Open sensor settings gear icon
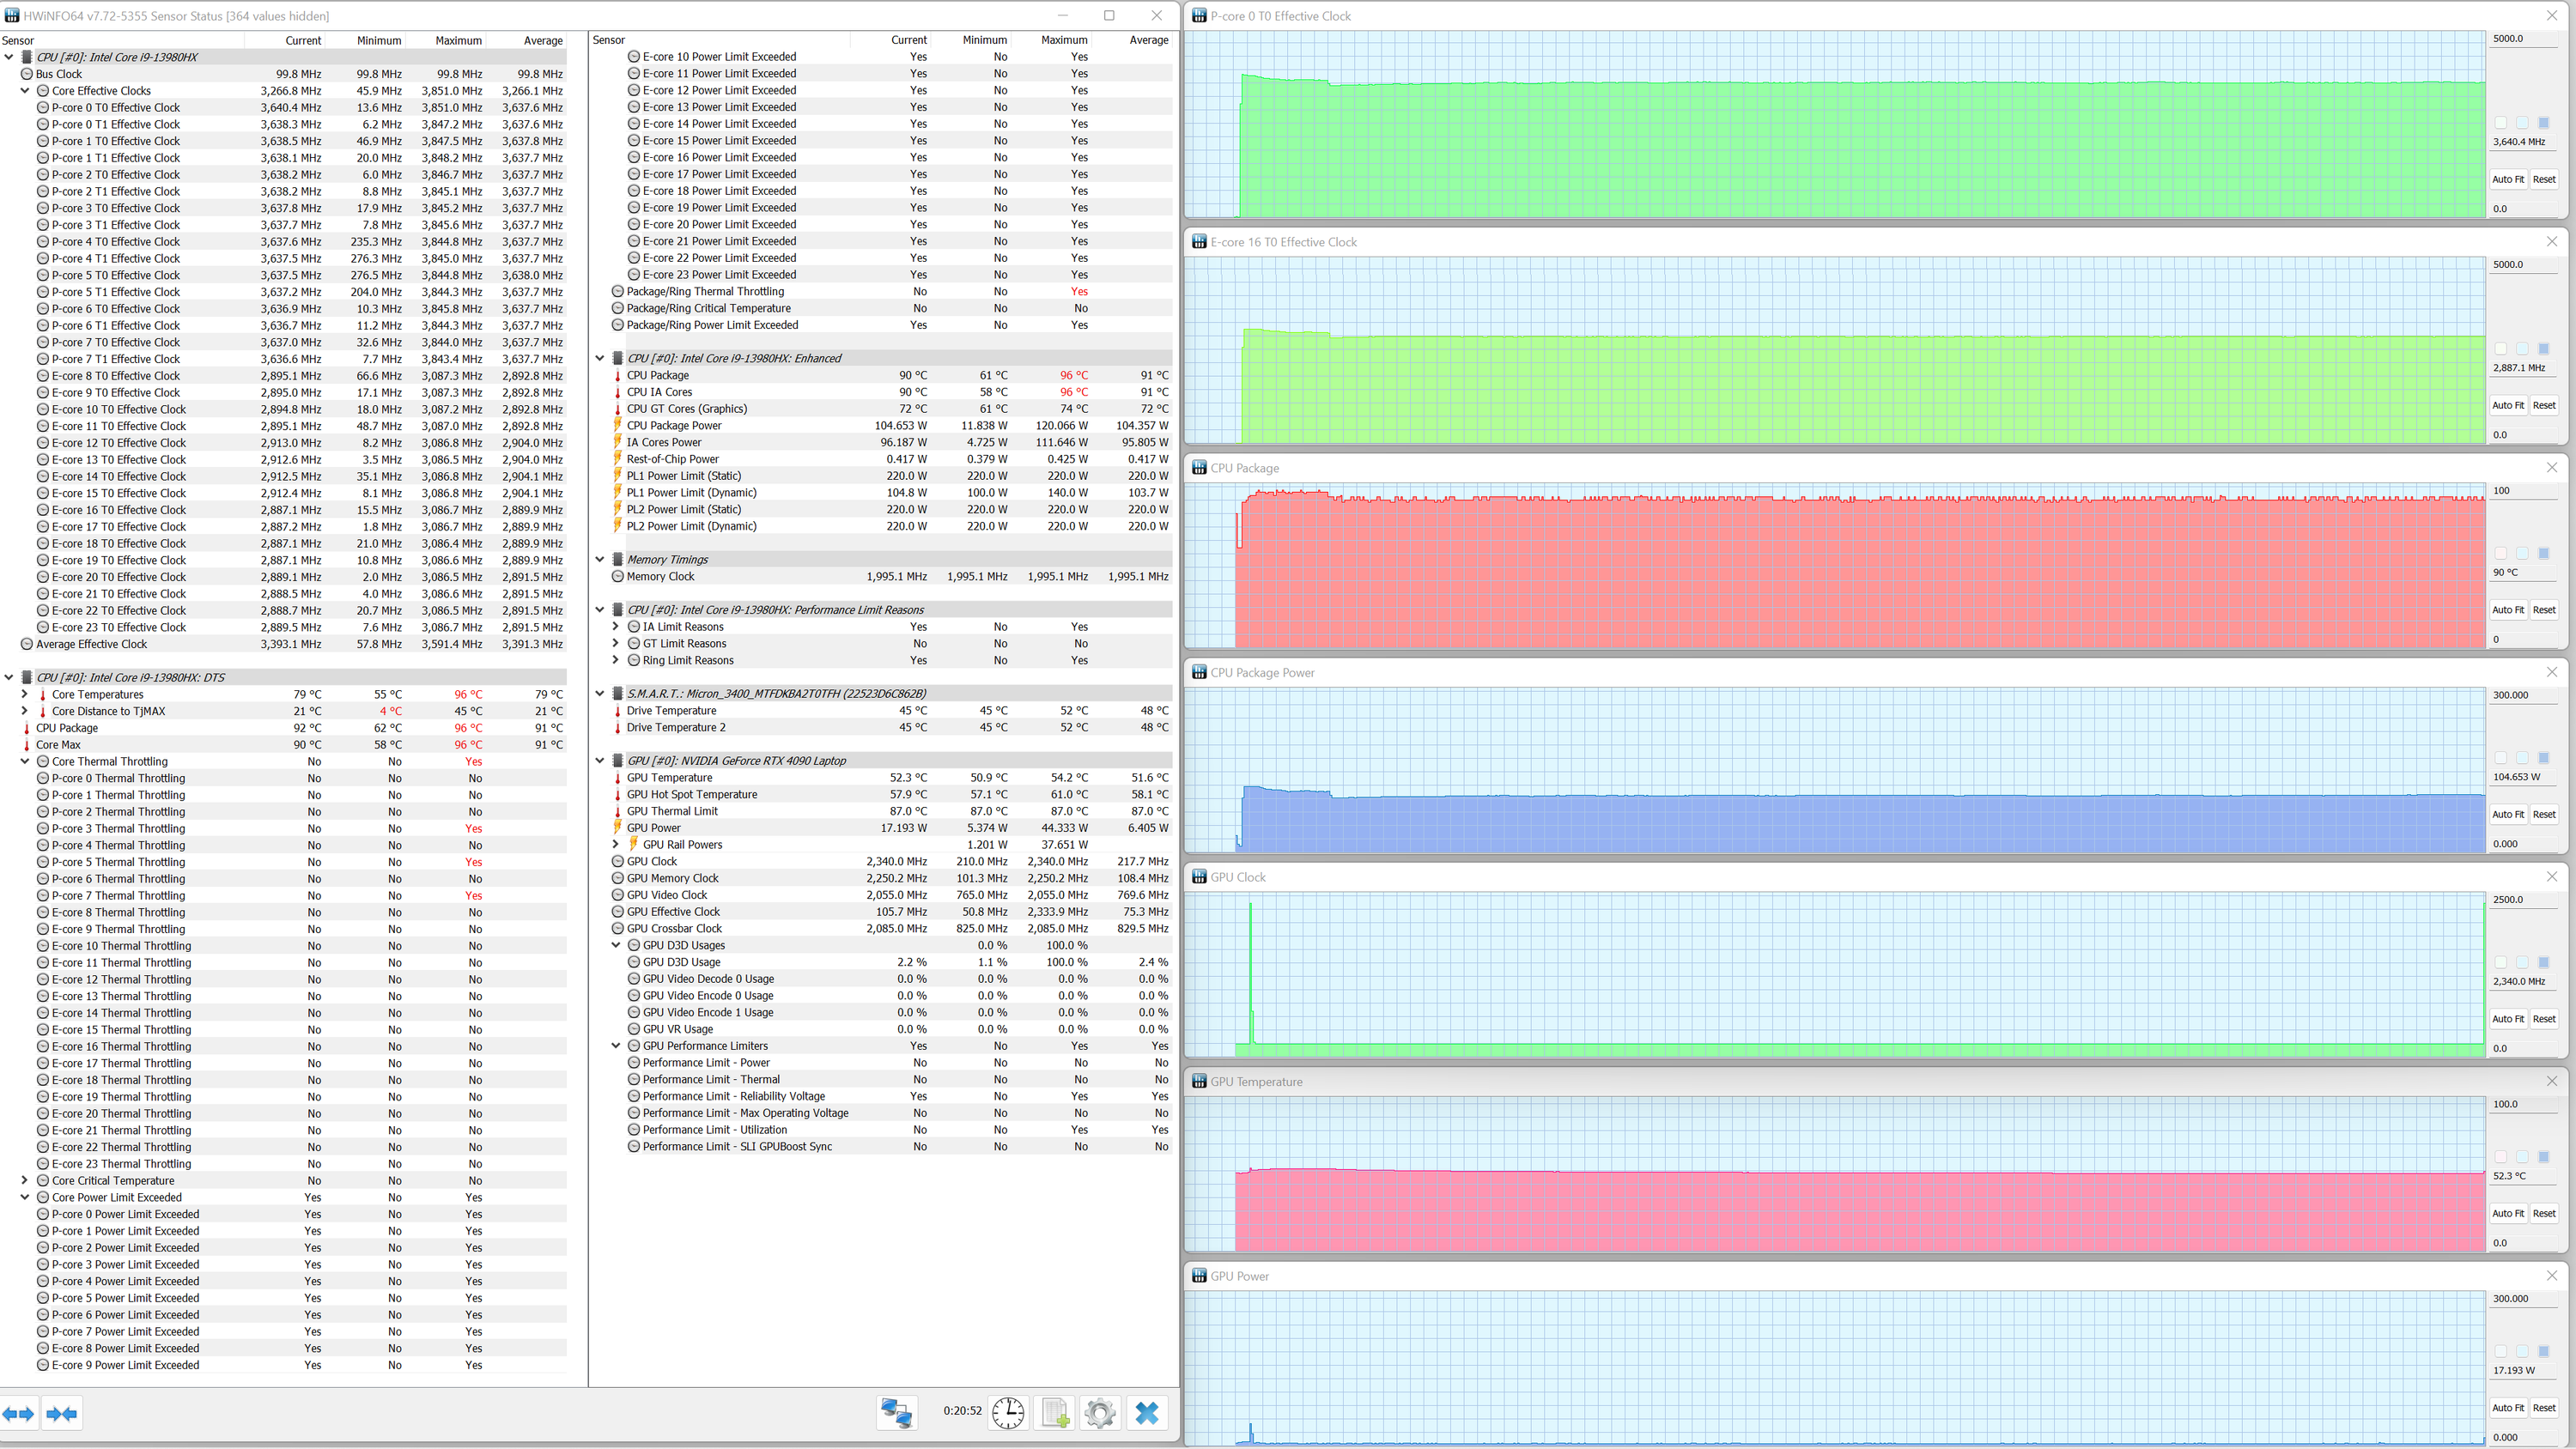The height and width of the screenshot is (1449, 2576). click(1100, 1412)
